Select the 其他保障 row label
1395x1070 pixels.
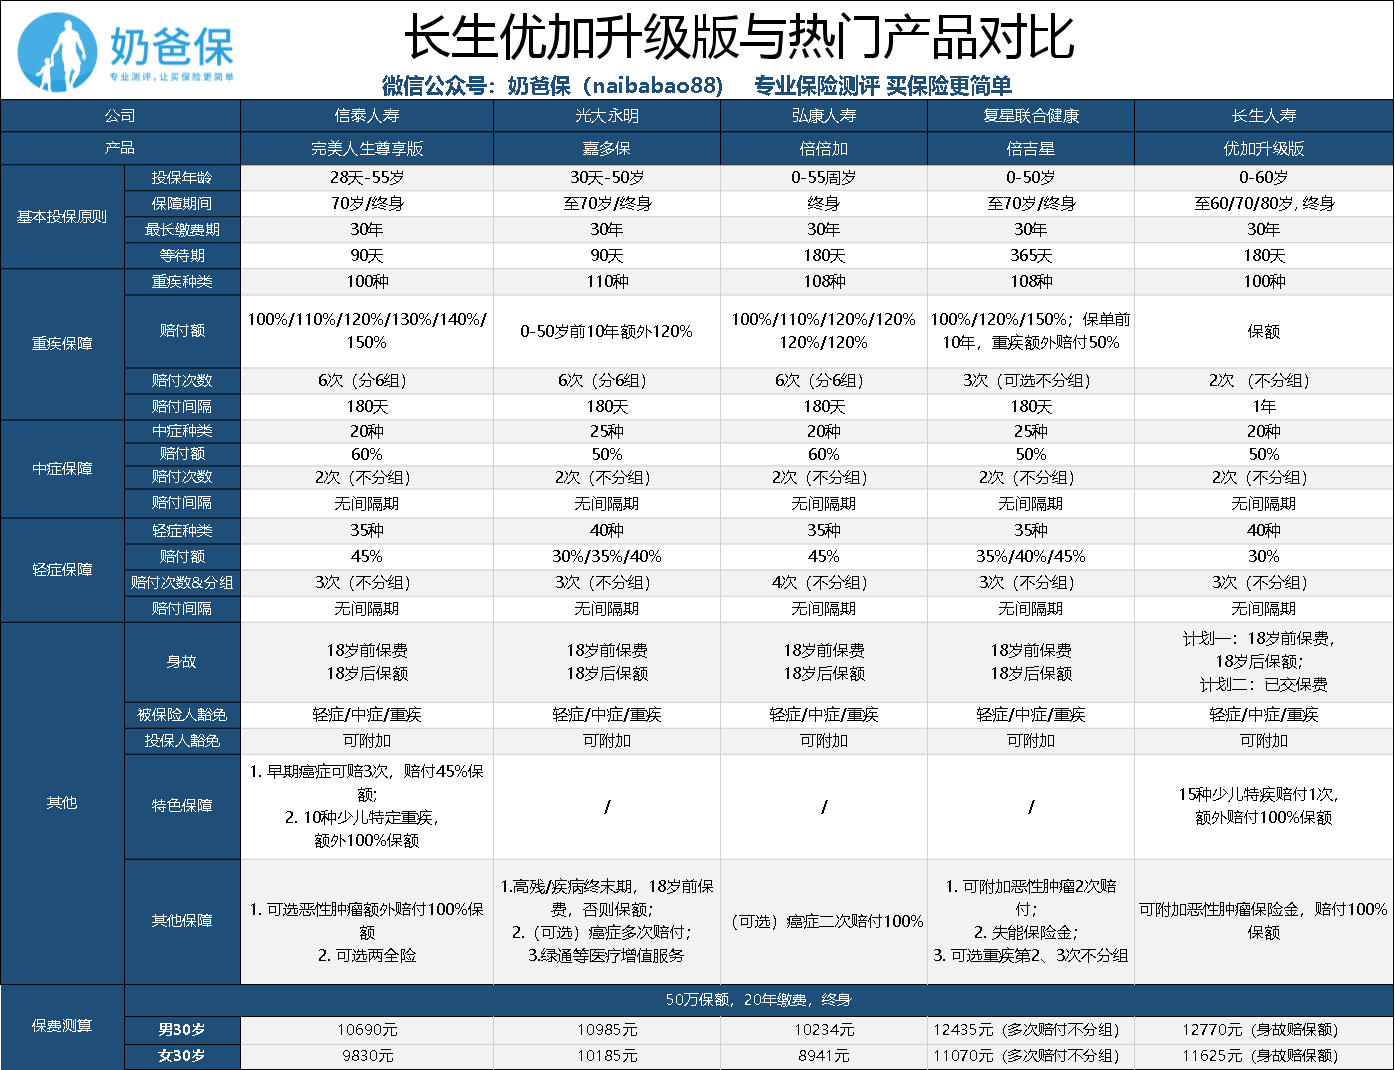(x=182, y=921)
